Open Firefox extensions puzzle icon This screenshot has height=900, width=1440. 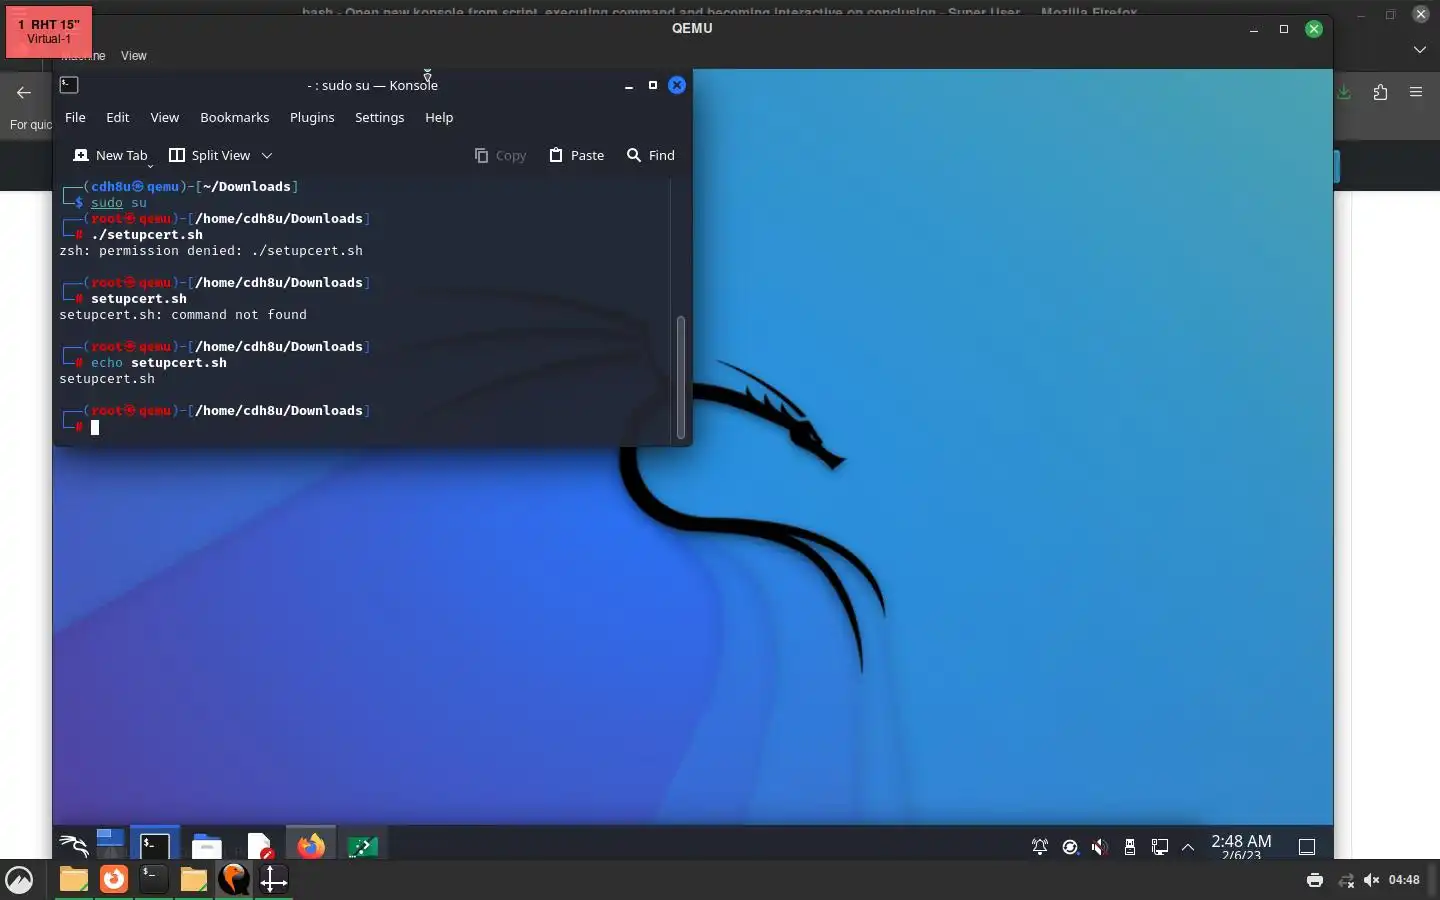(1380, 92)
